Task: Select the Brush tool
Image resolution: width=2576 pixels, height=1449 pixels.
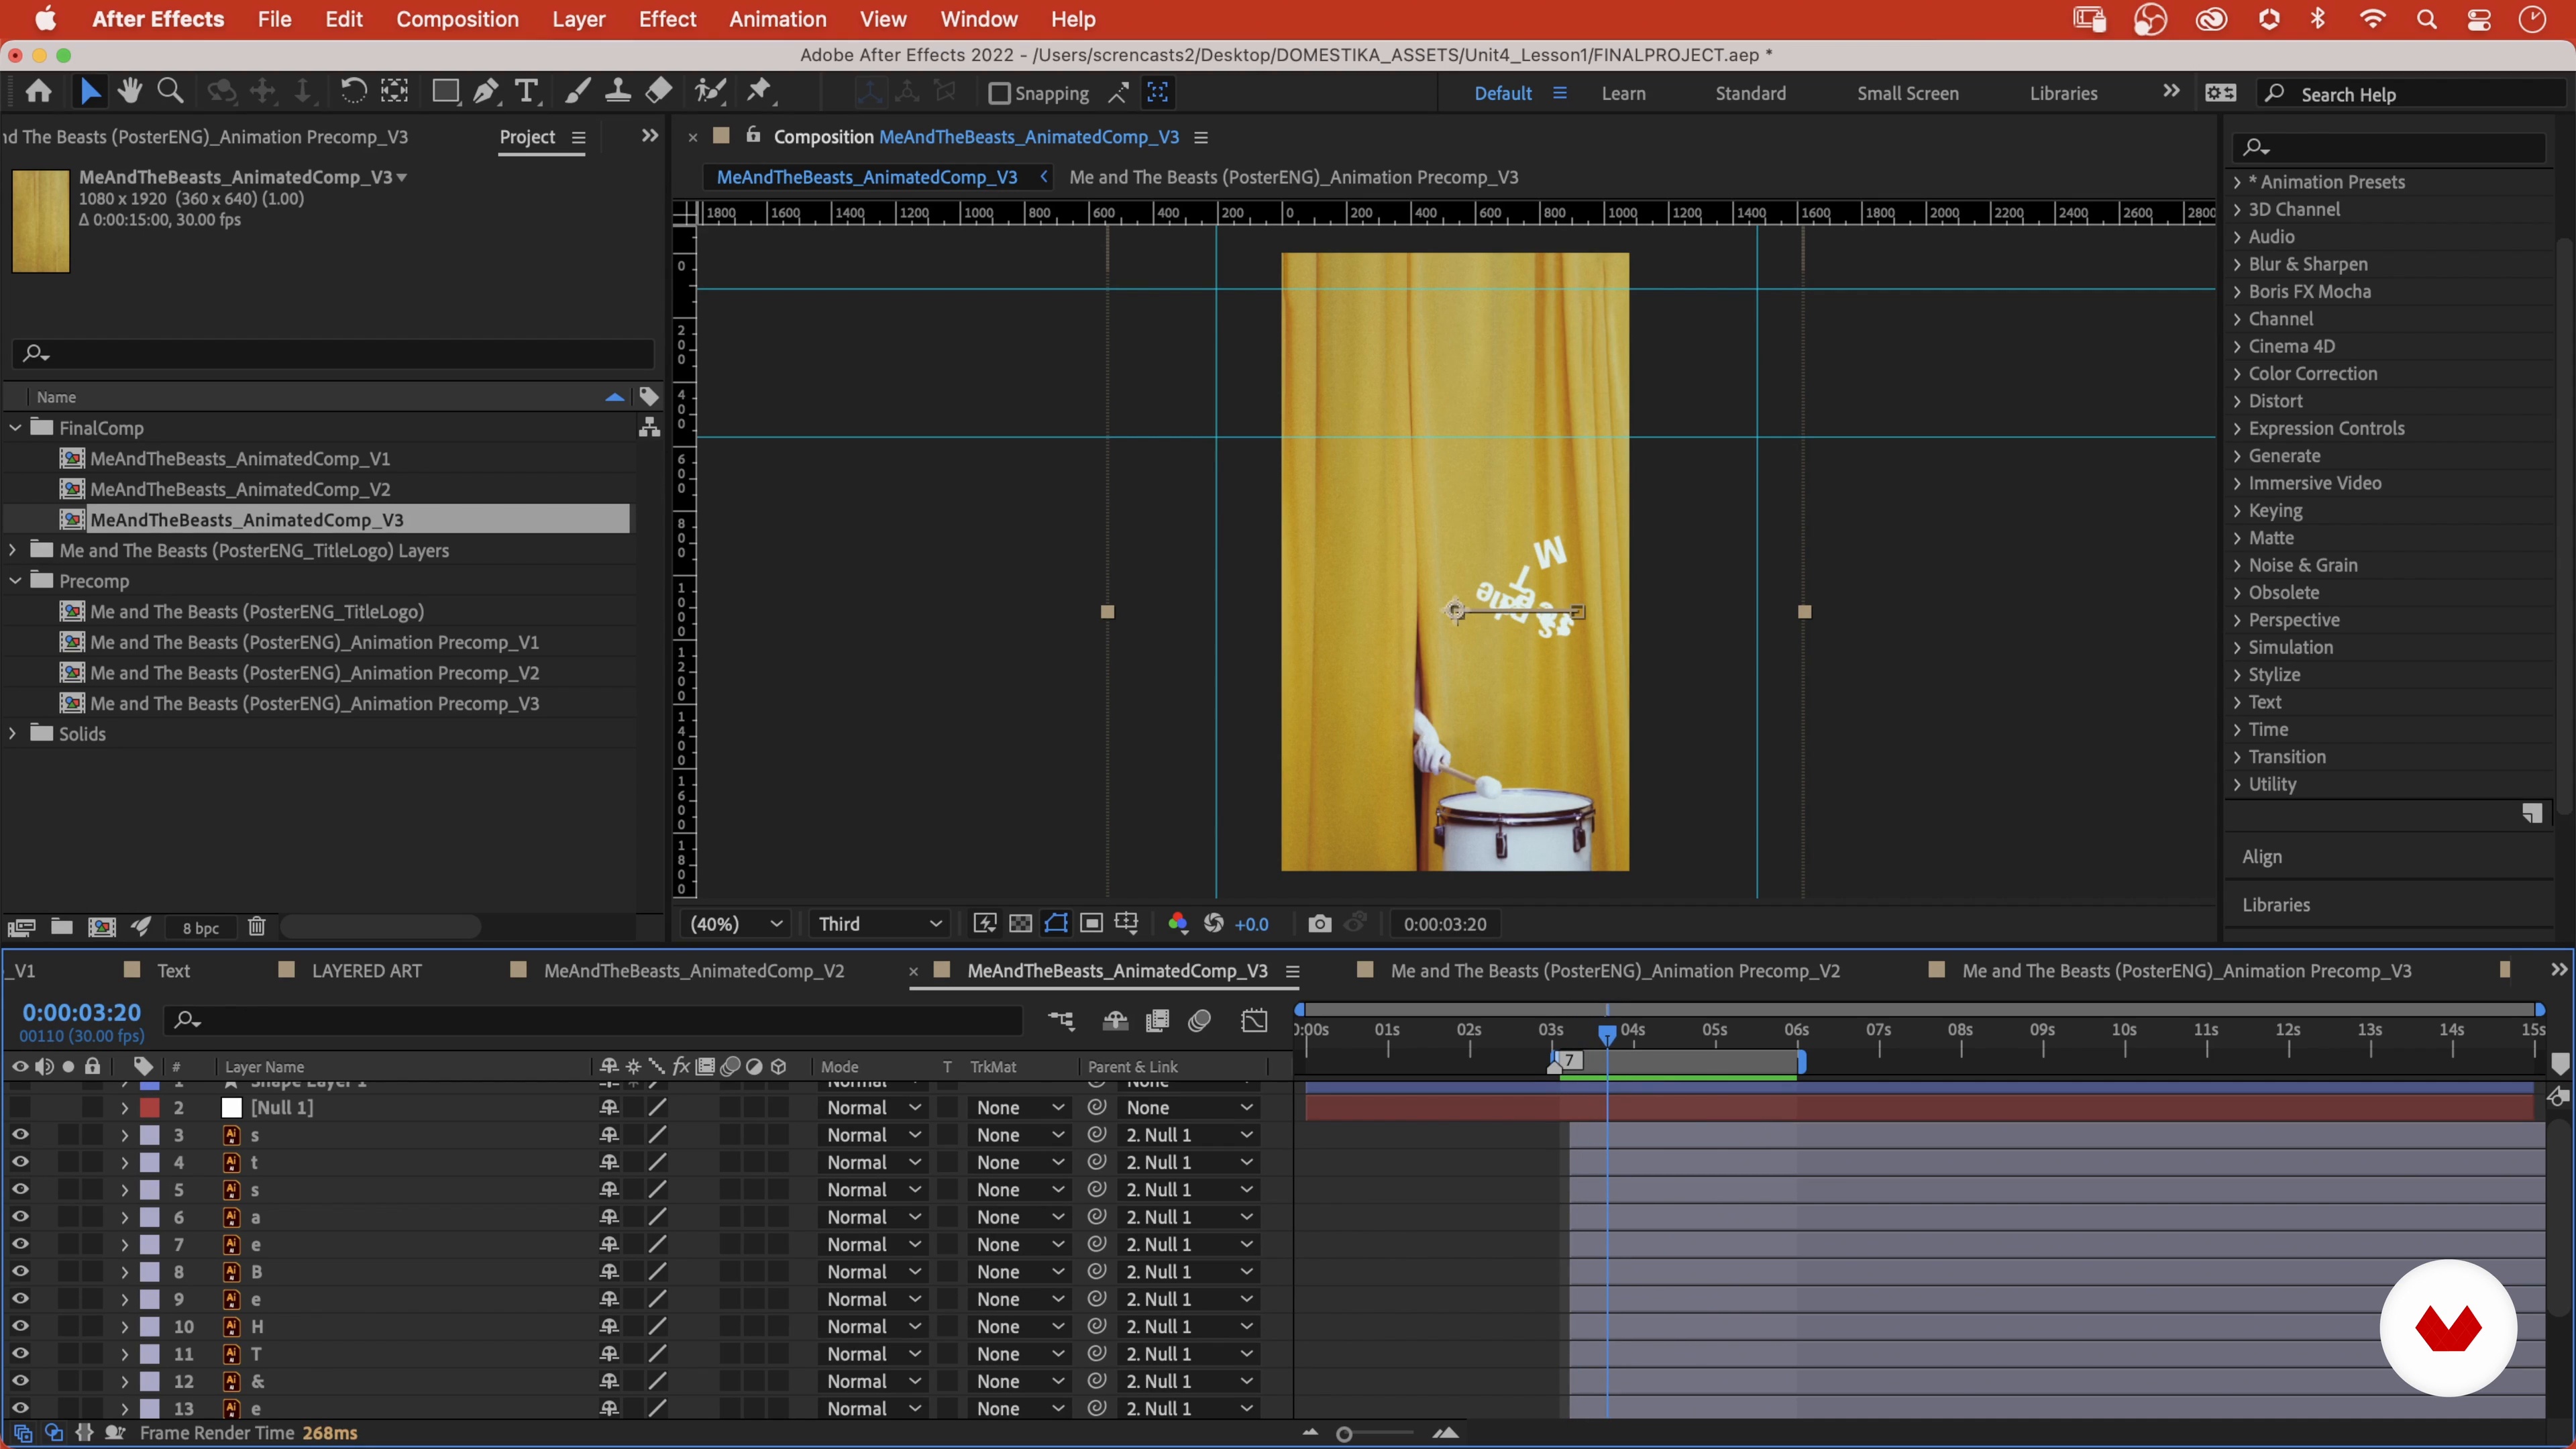Action: tap(577, 92)
